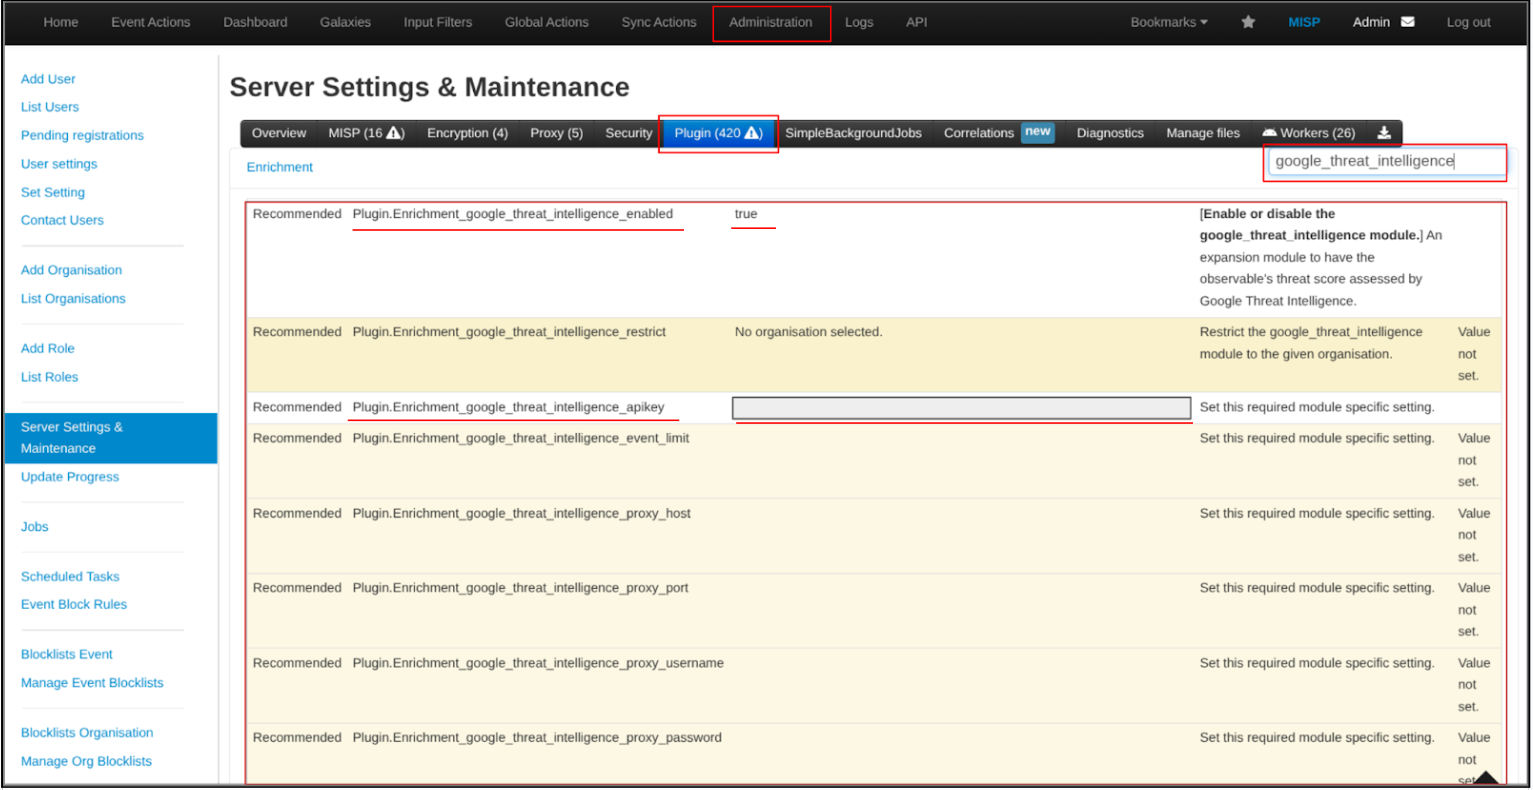The image size is (1533, 790).
Task: Open the Input Filters menu
Action: click(438, 22)
